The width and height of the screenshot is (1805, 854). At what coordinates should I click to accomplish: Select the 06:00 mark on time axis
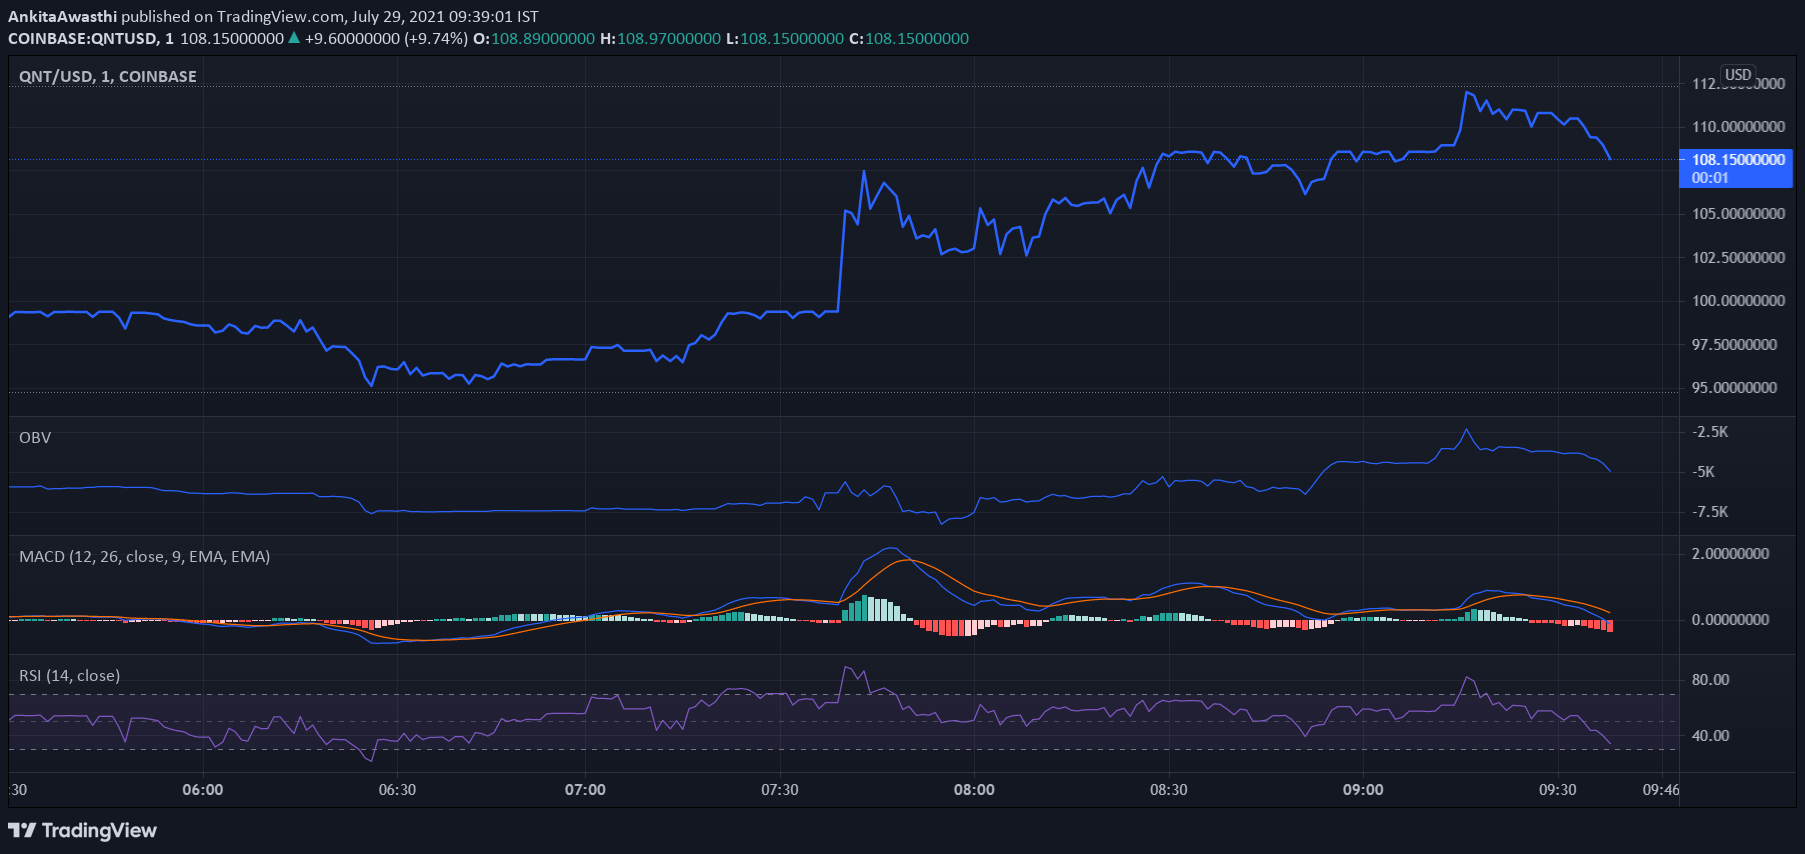pyautogui.click(x=203, y=789)
